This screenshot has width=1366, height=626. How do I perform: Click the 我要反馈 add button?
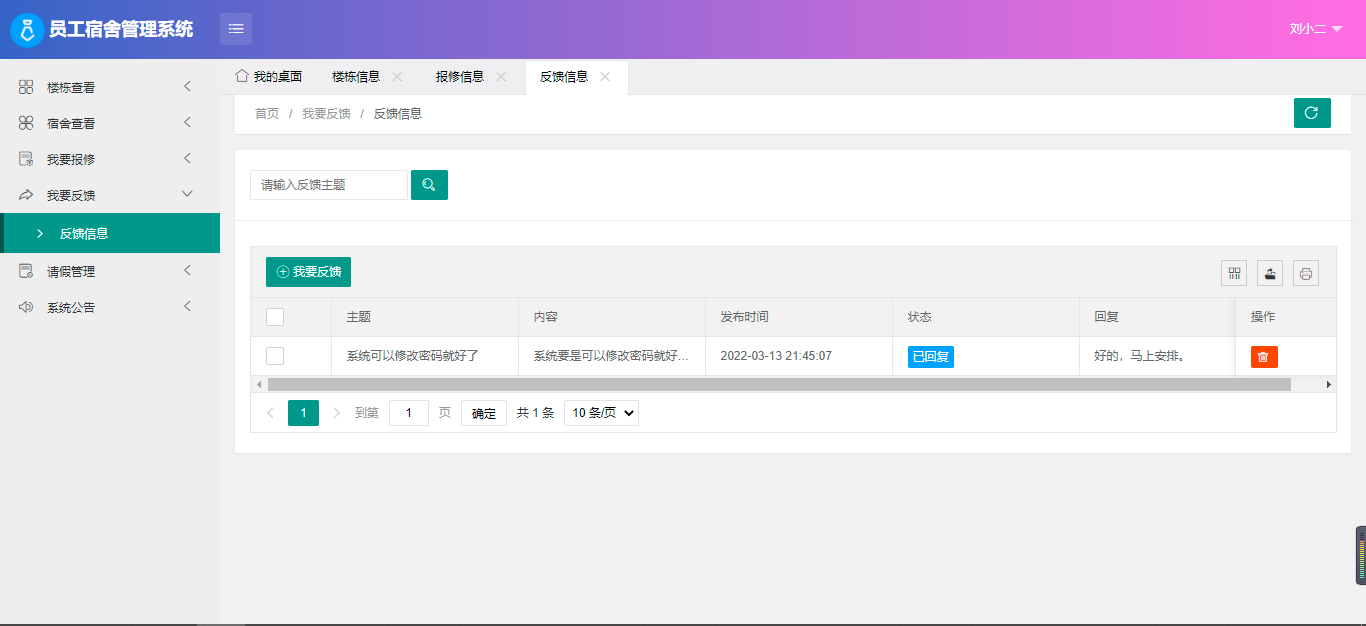308,272
